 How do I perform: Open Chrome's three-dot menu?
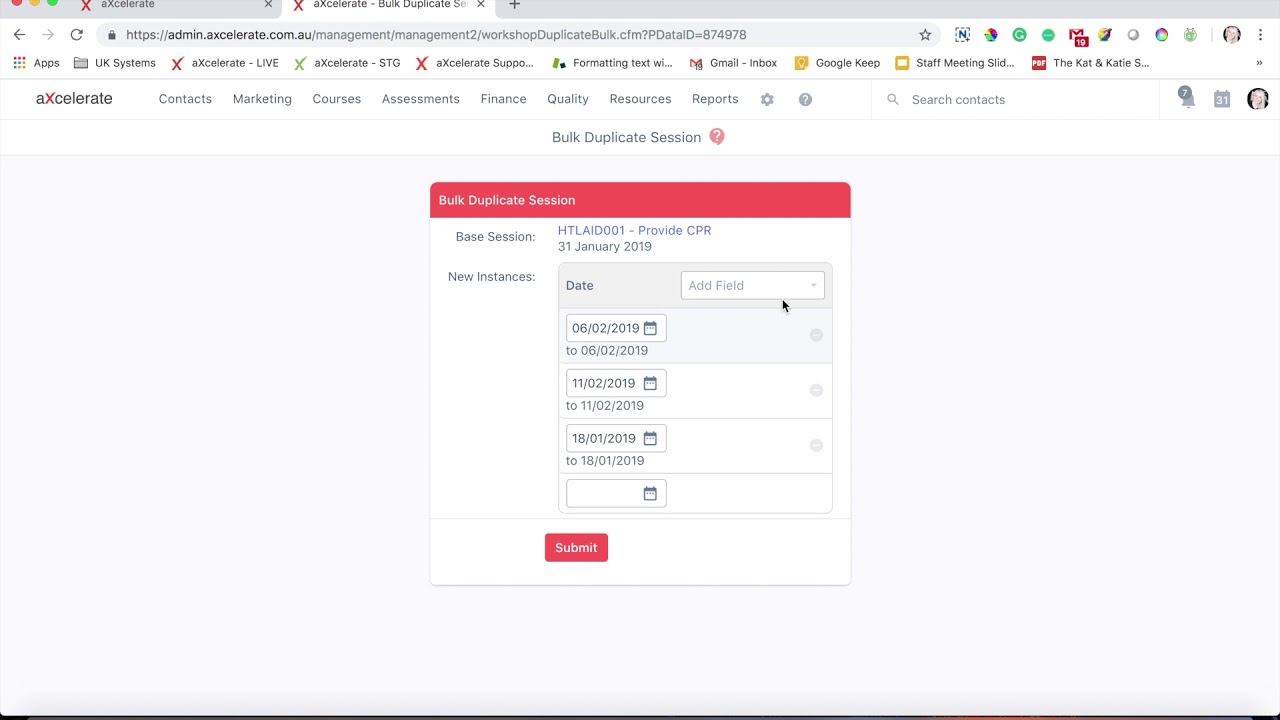[x=1260, y=35]
